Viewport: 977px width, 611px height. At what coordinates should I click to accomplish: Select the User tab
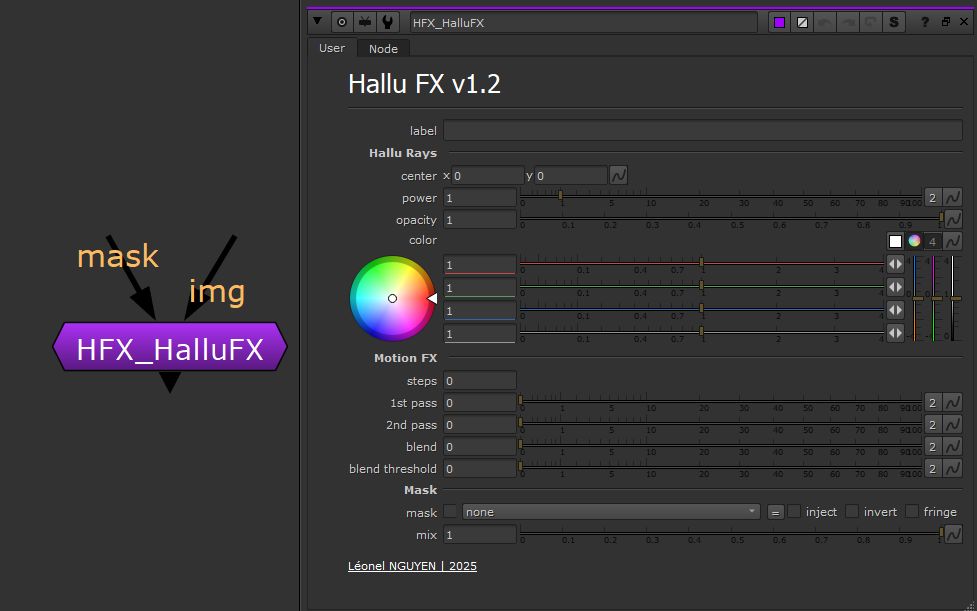332,48
